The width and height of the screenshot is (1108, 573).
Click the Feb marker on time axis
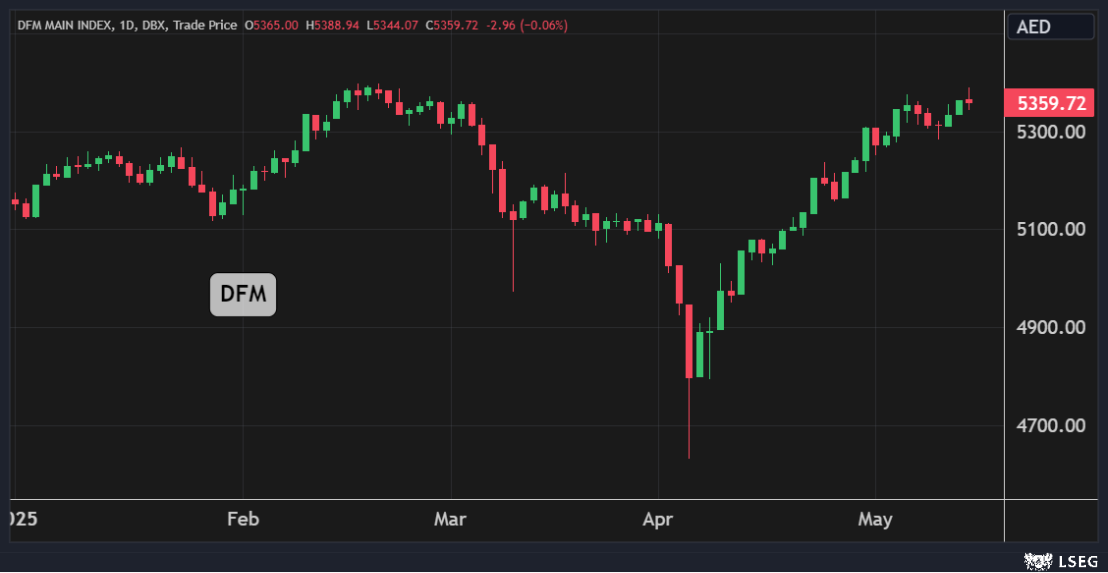243,519
